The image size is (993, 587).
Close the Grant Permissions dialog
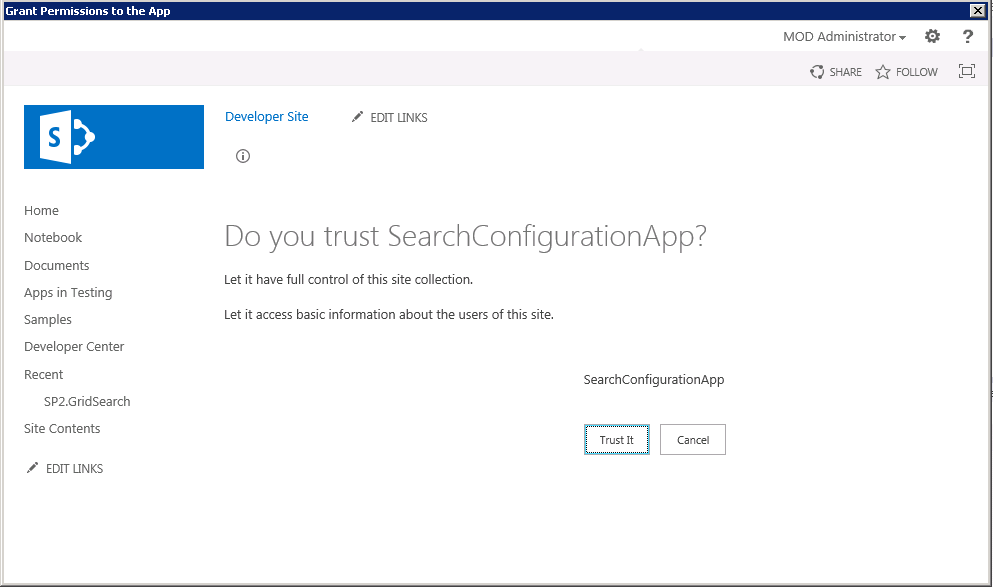coord(978,10)
